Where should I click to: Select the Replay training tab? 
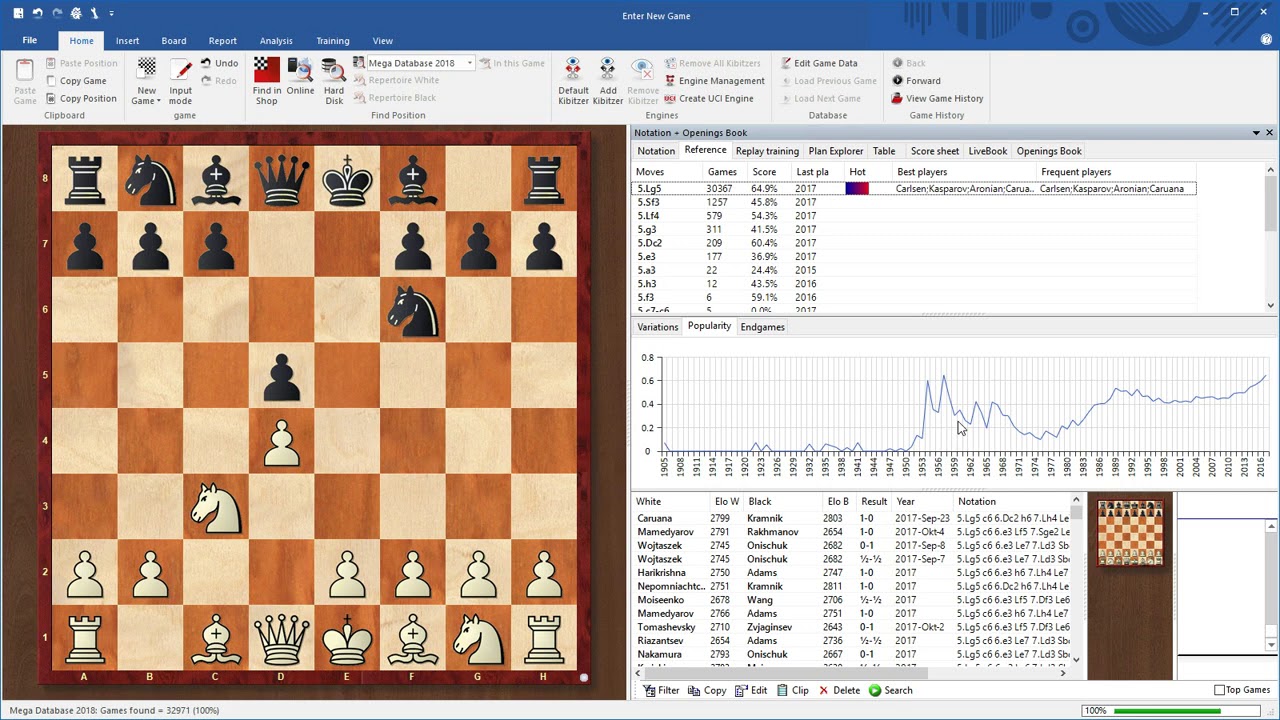point(767,151)
